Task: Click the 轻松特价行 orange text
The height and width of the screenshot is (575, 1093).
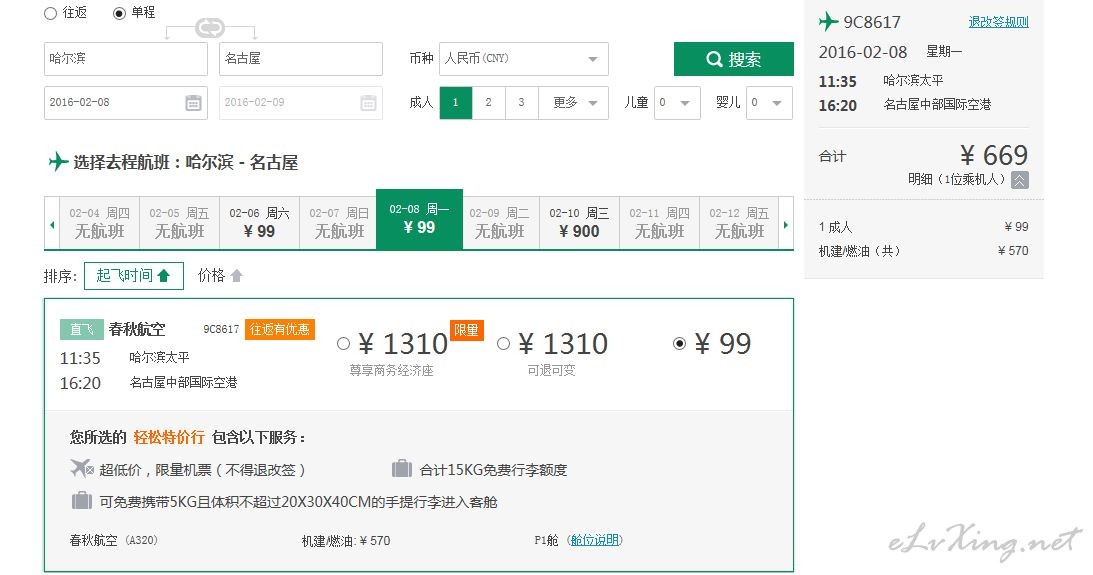Action: [169, 438]
